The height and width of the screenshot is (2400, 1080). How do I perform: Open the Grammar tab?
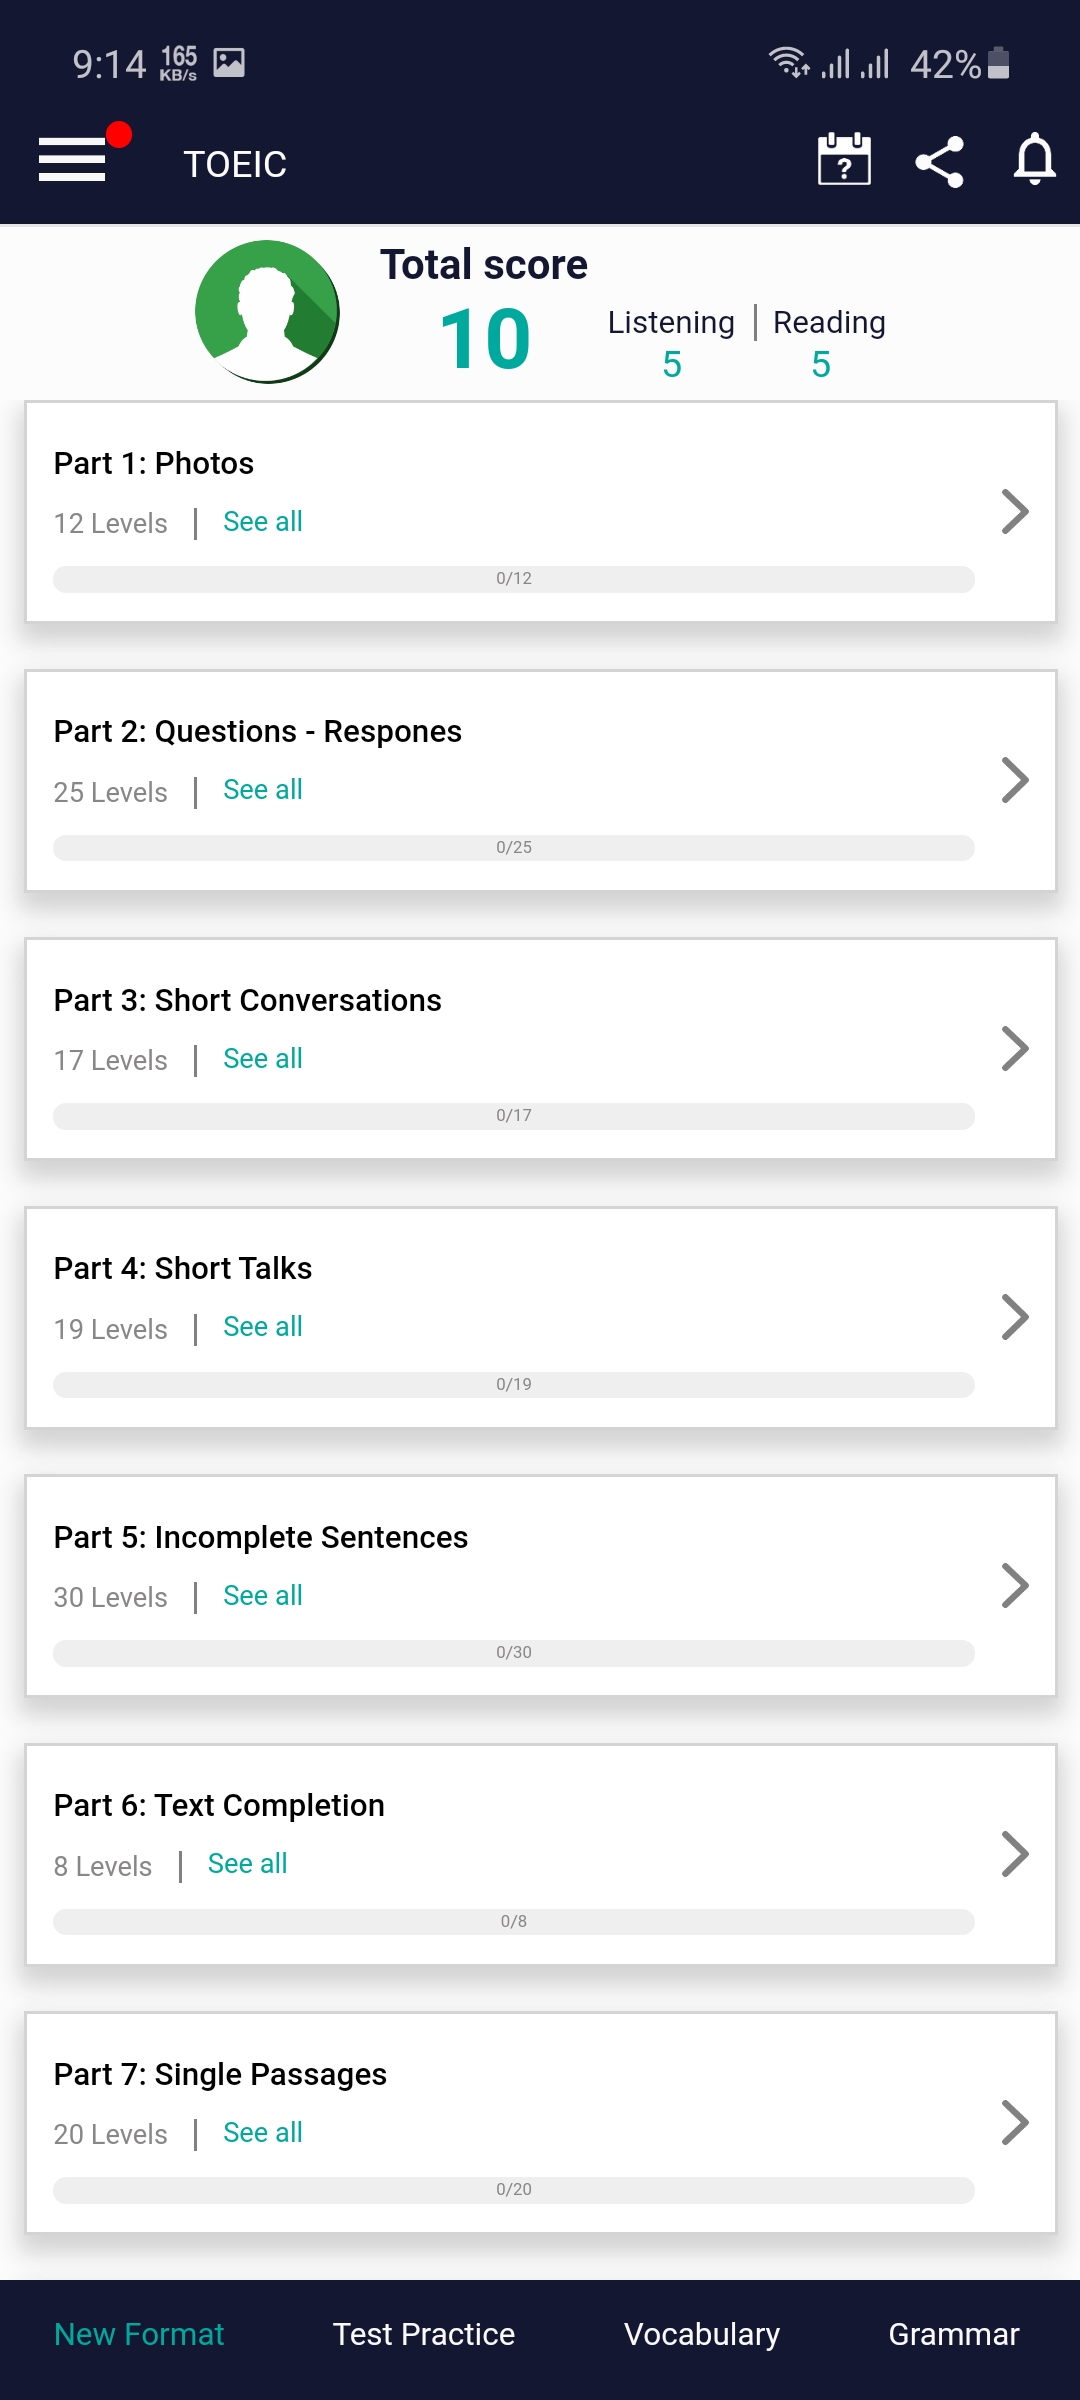point(953,2334)
